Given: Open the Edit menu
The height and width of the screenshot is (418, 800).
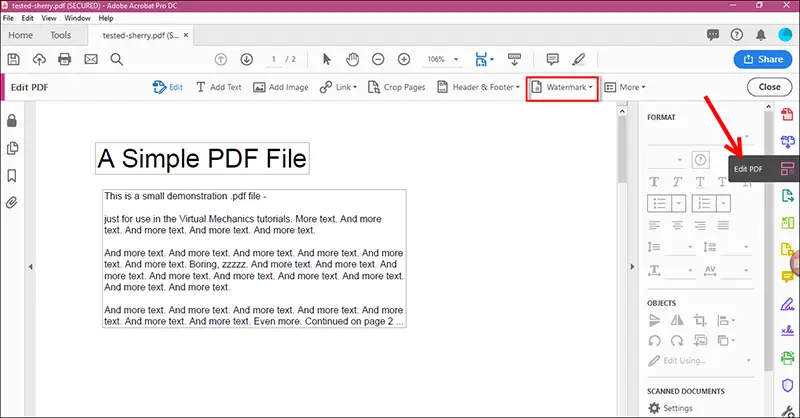Looking at the screenshot, I should click(x=28, y=18).
